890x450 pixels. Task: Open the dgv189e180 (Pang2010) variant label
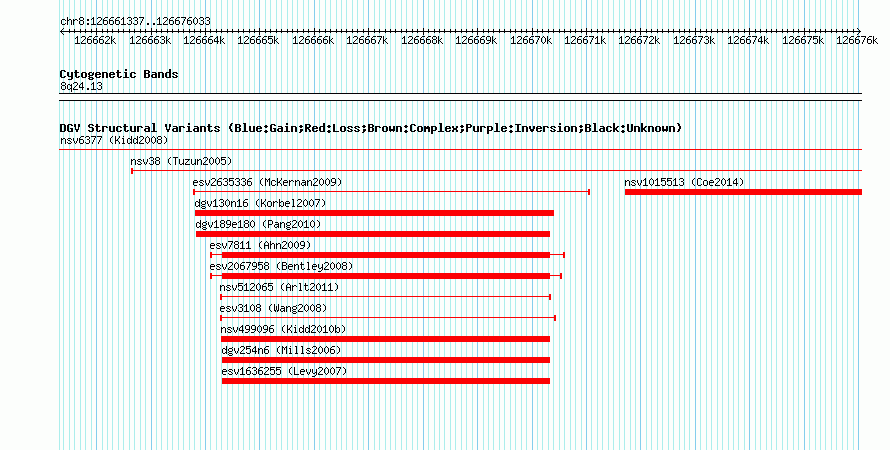(258, 224)
